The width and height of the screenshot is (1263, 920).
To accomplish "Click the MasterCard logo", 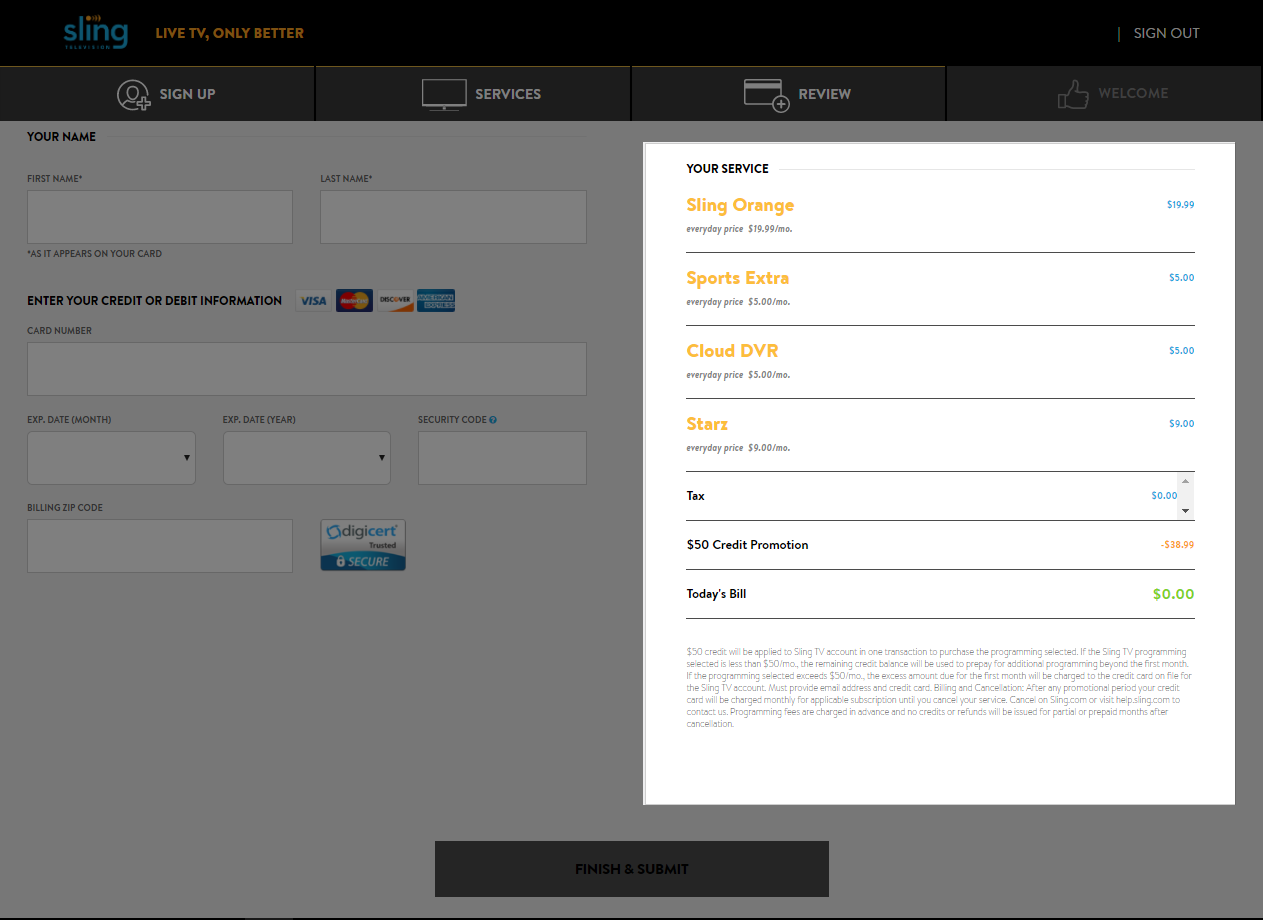I will point(354,300).
